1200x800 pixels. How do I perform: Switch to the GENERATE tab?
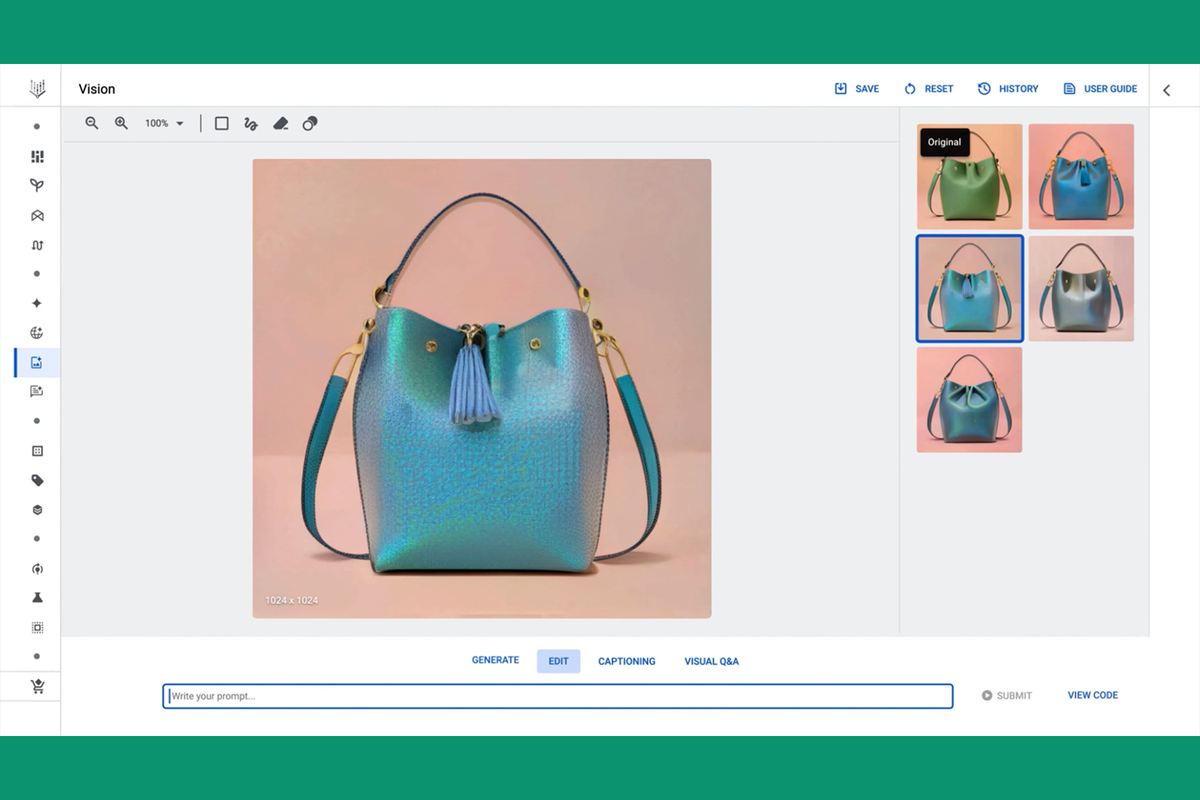tap(495, 660)
